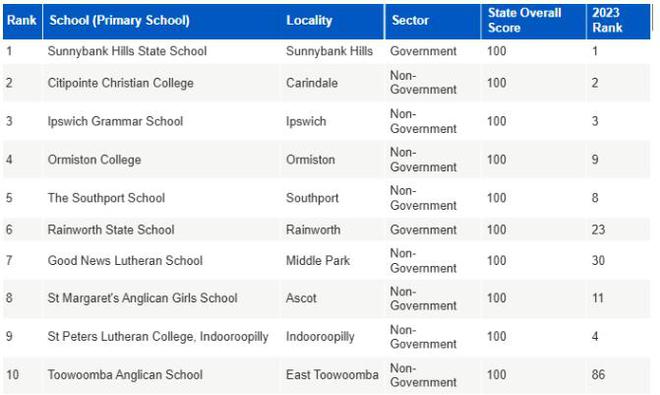The height and width of the screenshot is (395, 660).
Task: Select the Sector column header
Action: pyautogui.click(x=410, y=20)
